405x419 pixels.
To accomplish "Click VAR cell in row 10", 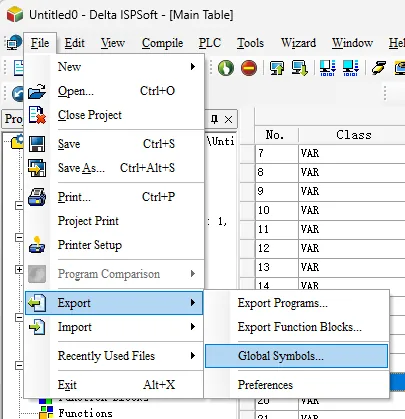I will pyautogui.click(x=352, y=210).
